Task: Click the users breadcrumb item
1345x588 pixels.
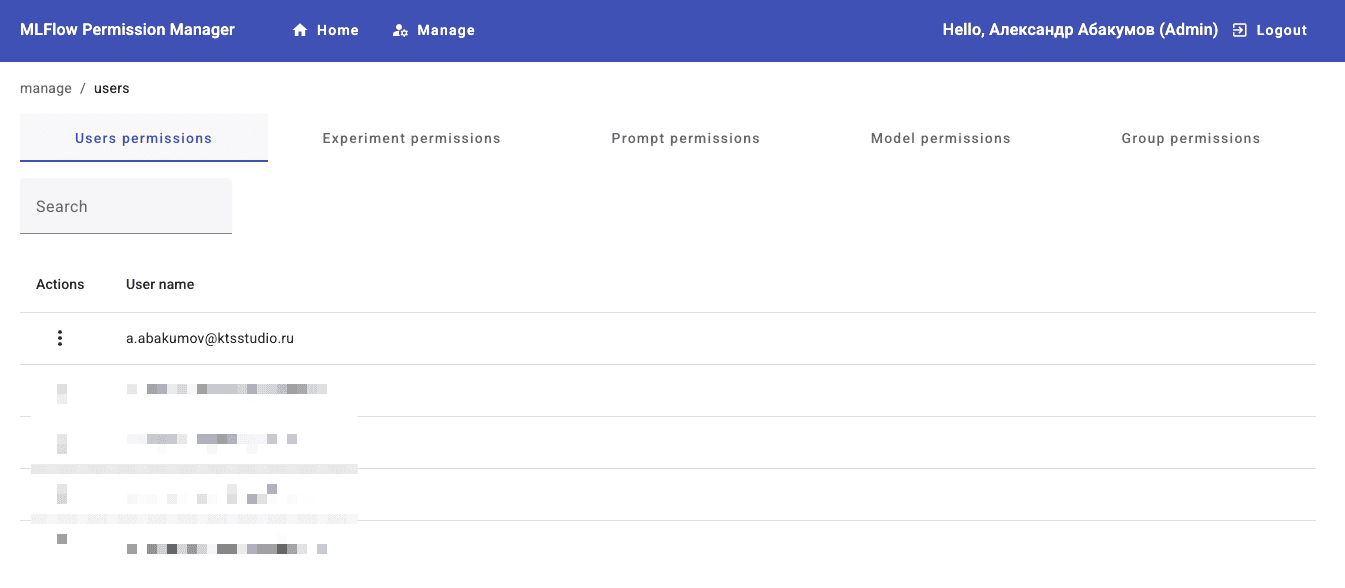Action: tap(111, 88)
